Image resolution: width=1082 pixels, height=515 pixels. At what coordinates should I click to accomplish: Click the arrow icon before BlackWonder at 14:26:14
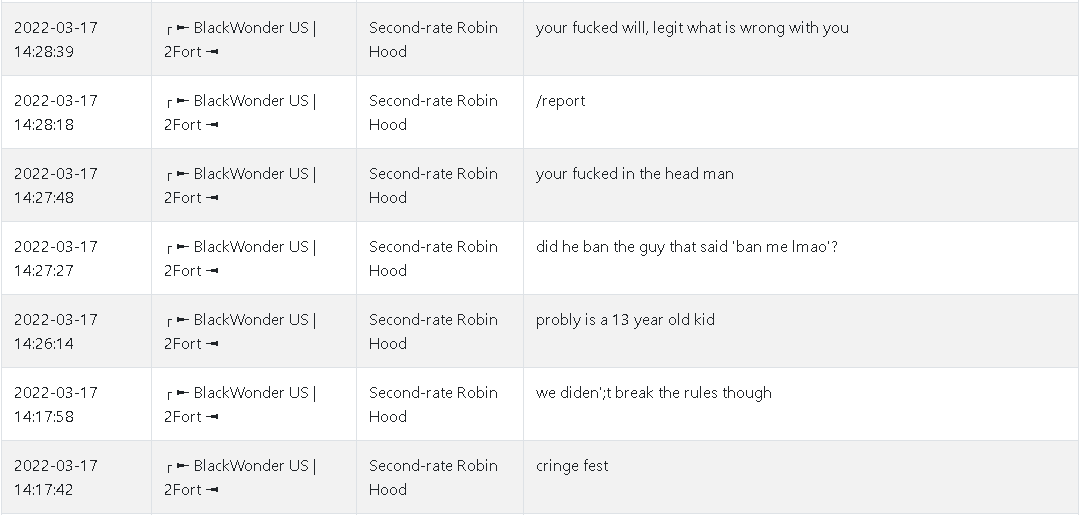tap(183, 320)
